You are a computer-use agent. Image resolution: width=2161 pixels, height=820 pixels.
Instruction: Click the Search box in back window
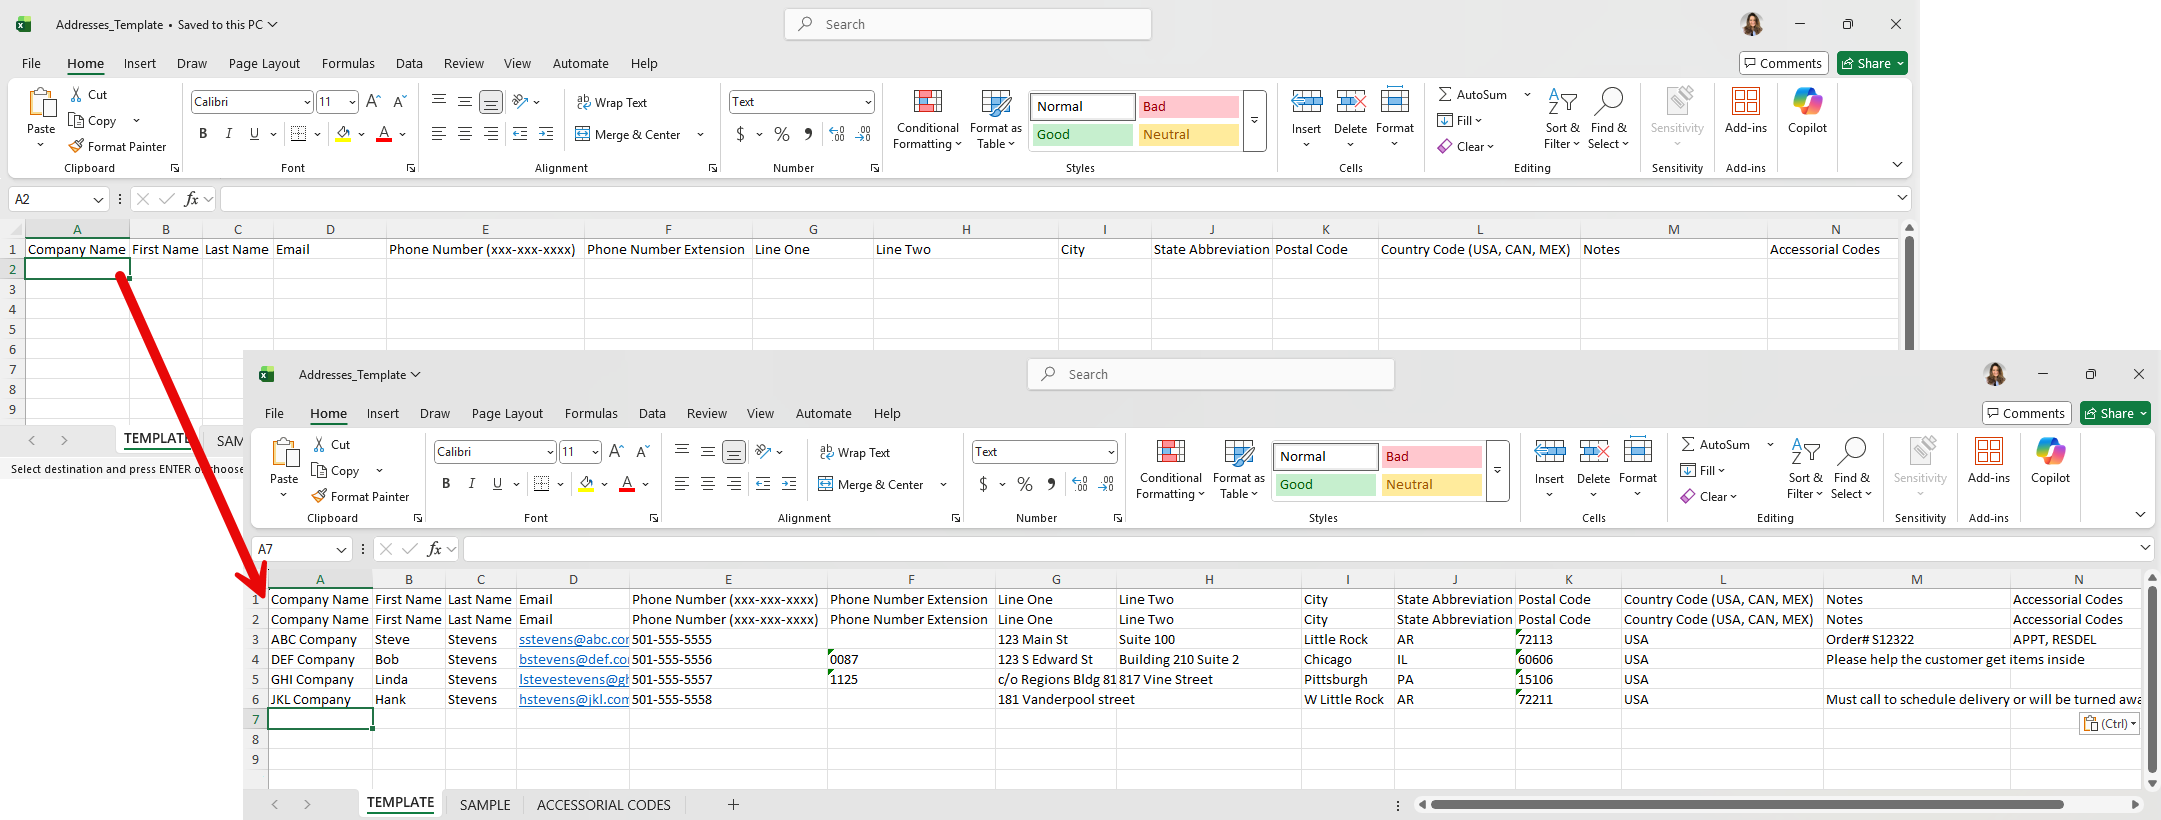click(968, 24)
